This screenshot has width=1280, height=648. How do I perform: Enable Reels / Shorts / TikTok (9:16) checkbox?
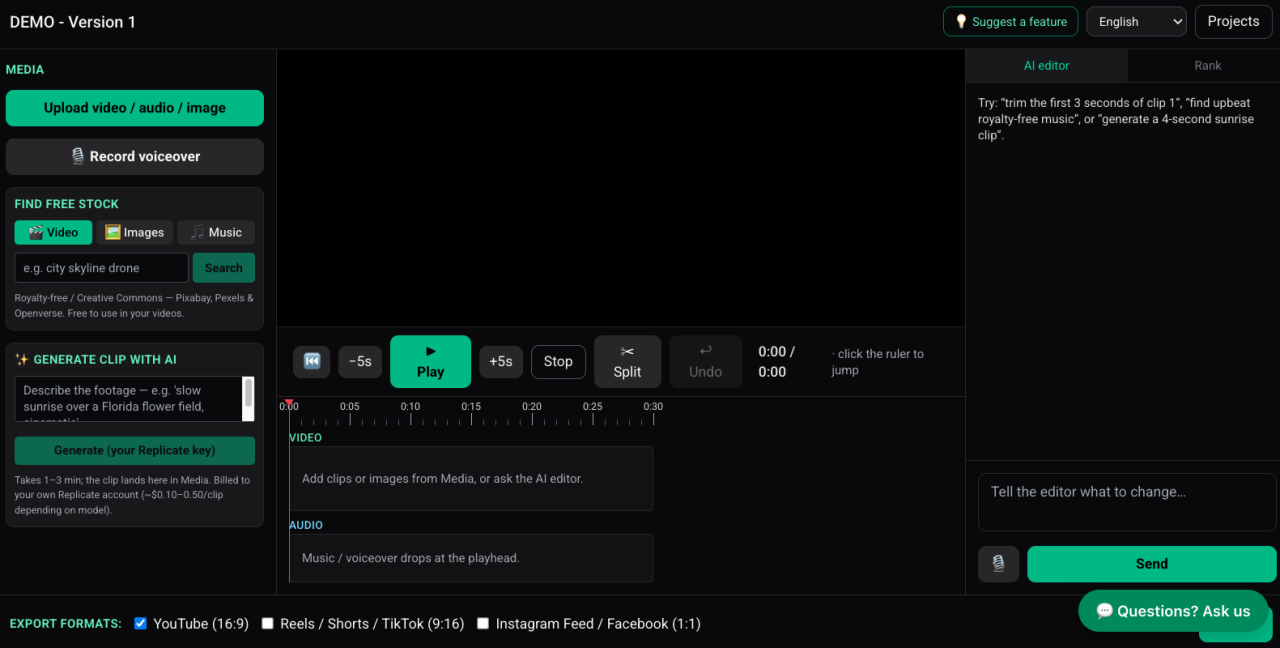coord(267,623)
